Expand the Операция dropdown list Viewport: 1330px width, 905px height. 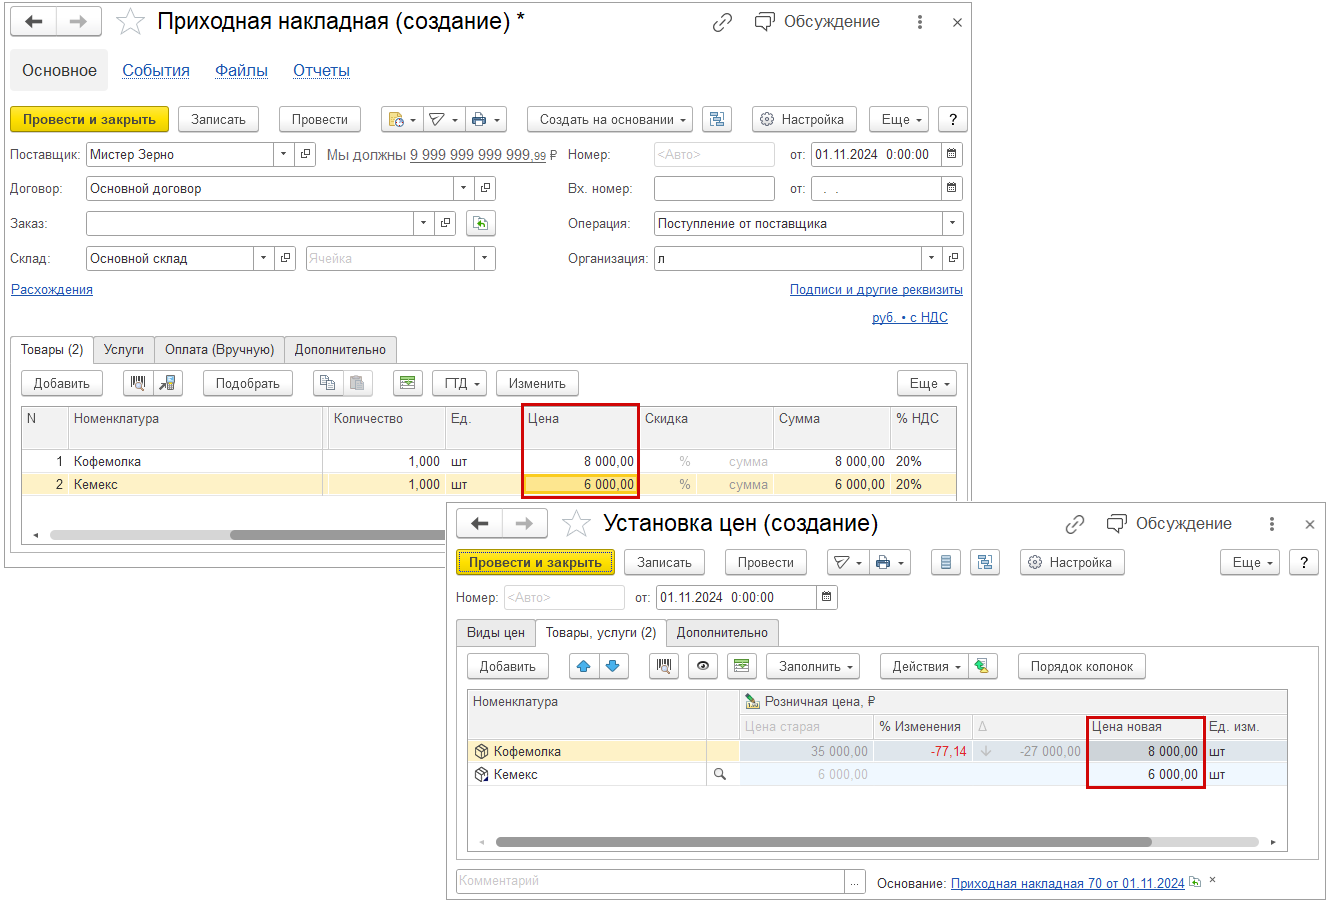[952, 224]
